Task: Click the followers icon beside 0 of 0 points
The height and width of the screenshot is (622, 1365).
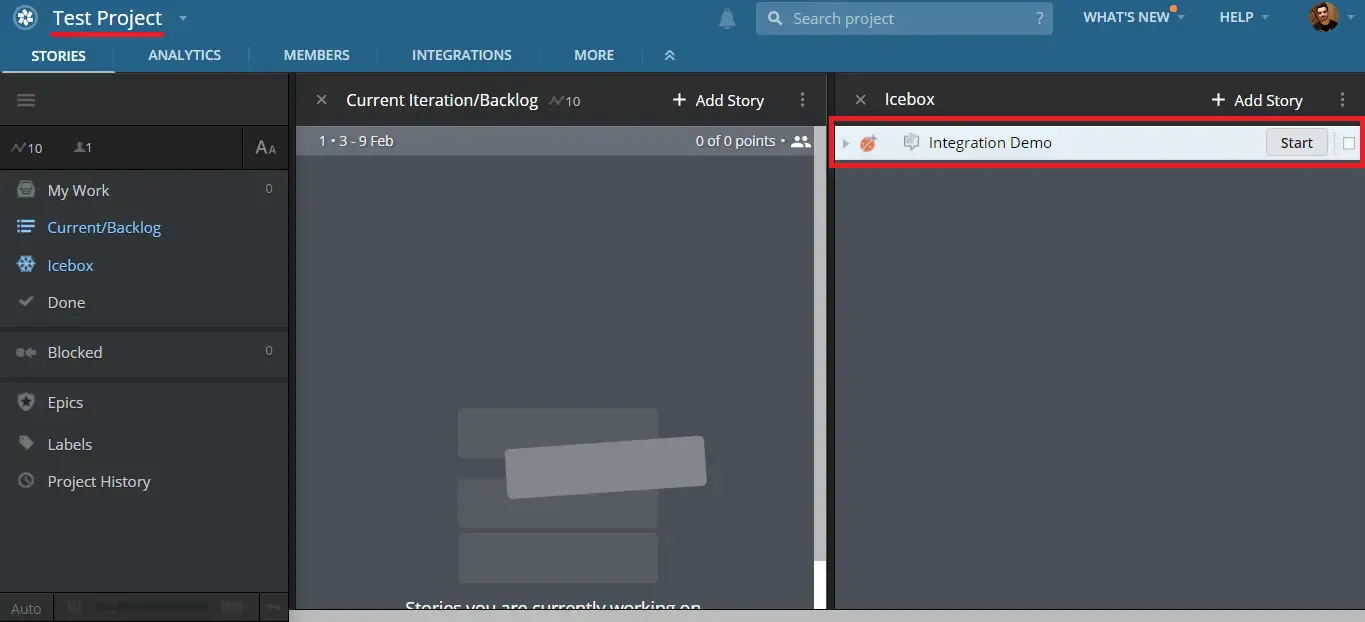Action: pos(801,141)
